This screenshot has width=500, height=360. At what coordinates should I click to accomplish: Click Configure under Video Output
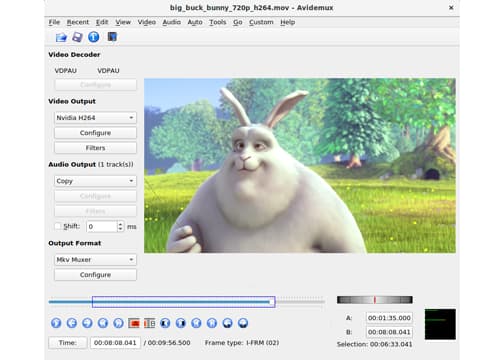95,133
